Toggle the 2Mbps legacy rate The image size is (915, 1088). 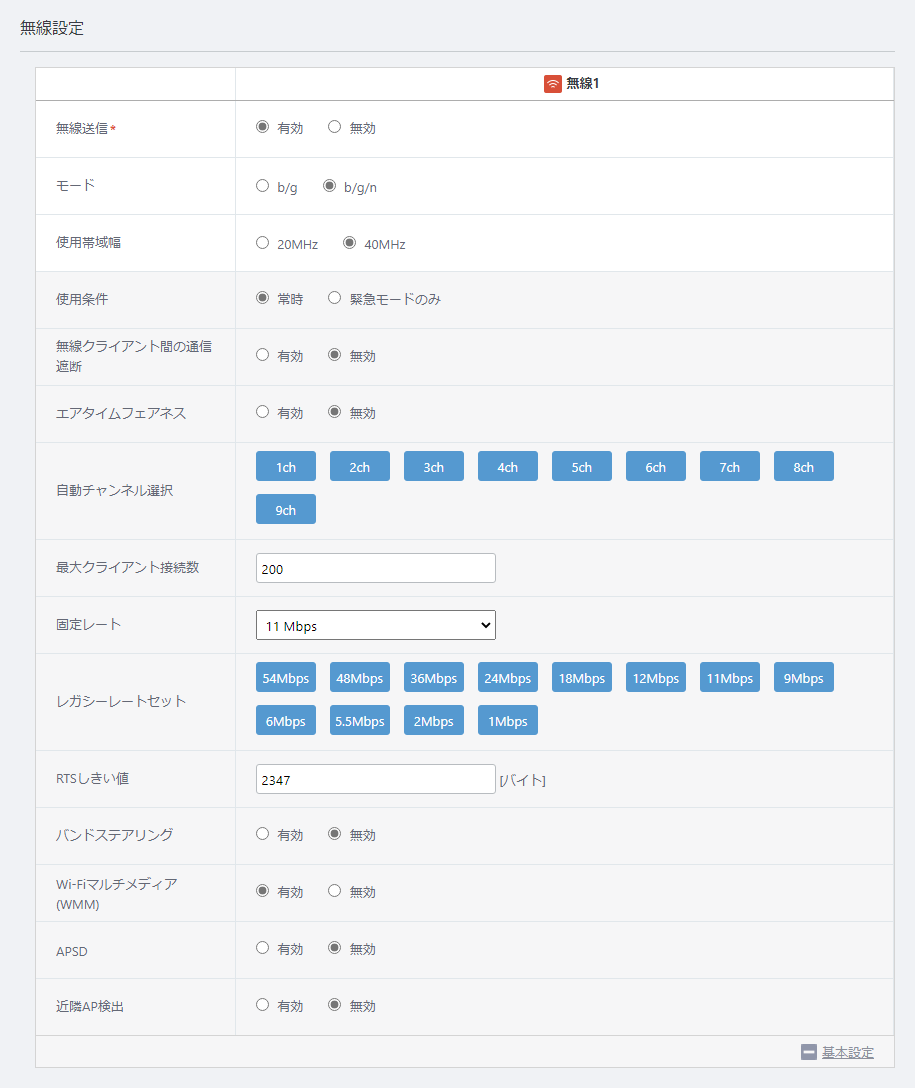(x=434, y=720)
